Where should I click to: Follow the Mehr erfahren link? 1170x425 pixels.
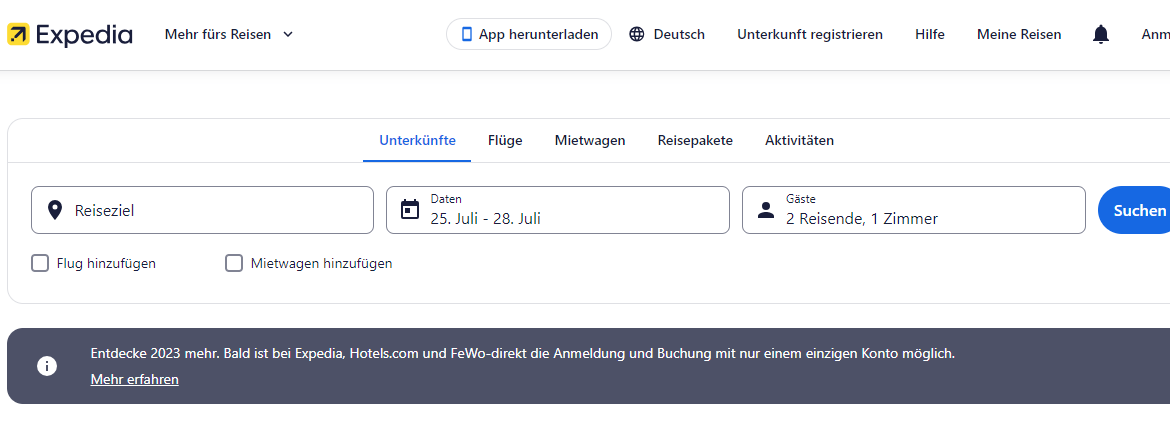(135, 379)
